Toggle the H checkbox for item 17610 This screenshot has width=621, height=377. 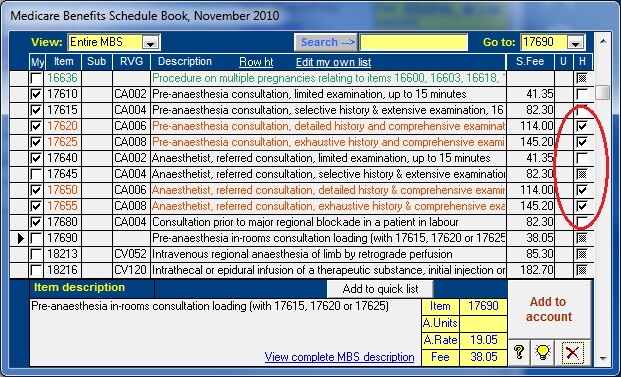tap(582, 94)
